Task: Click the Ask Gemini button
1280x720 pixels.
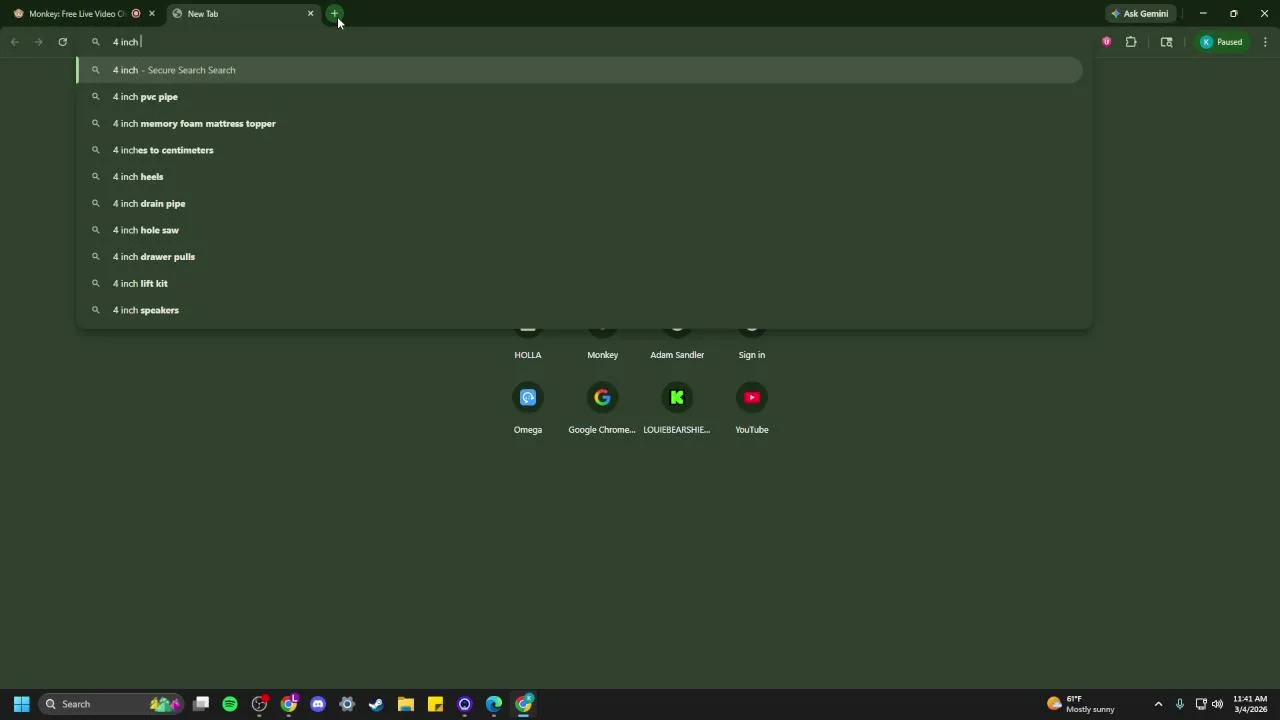Action: coord(1139,14)
